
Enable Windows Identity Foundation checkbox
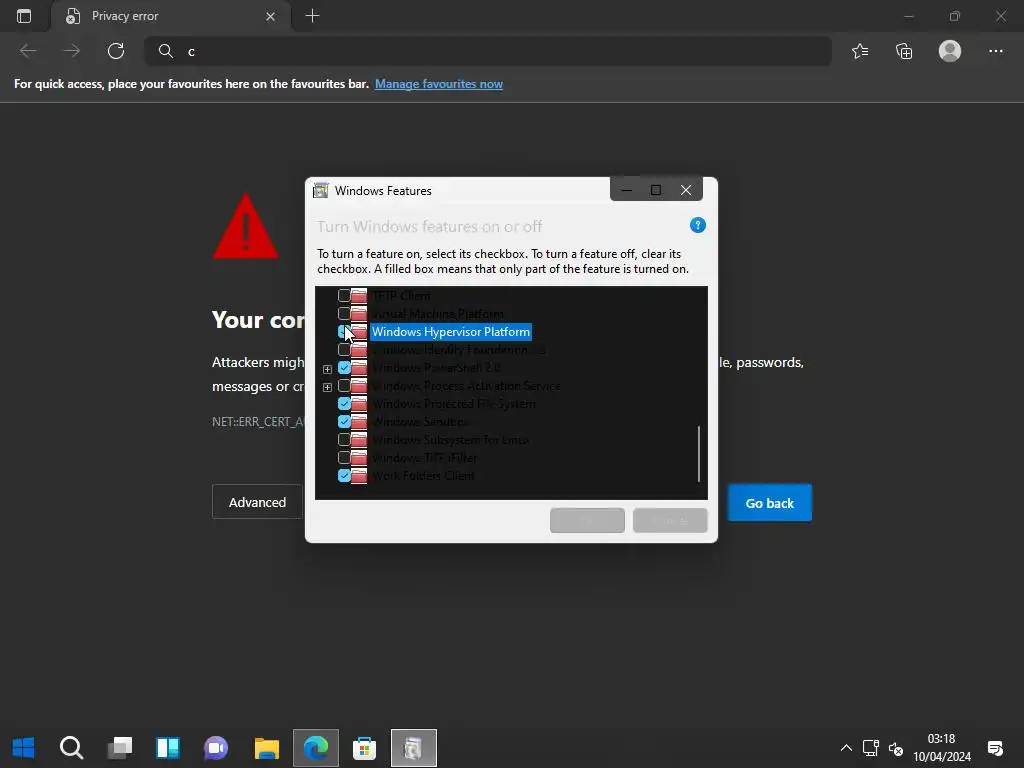point(344,349)
